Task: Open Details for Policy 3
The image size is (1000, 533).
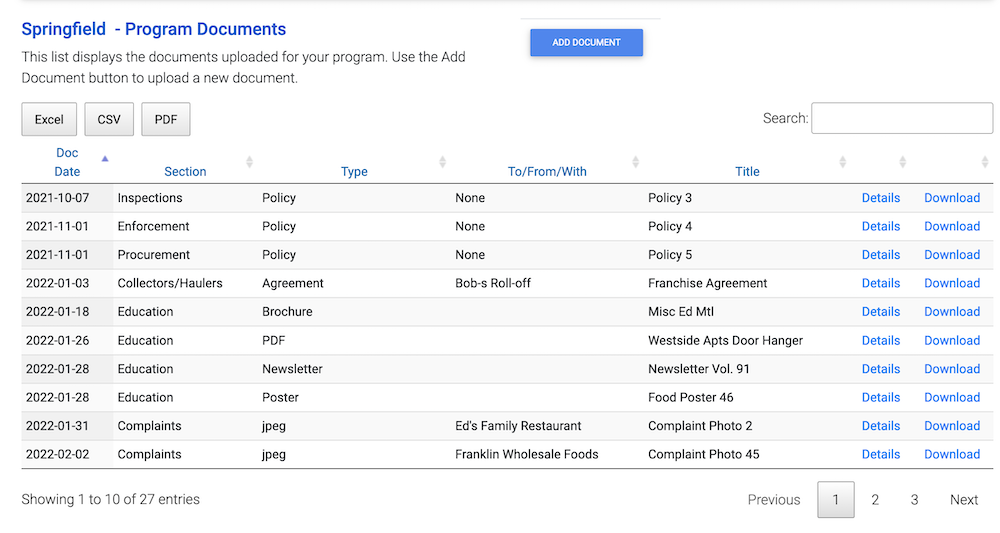Action: [880, 198]
